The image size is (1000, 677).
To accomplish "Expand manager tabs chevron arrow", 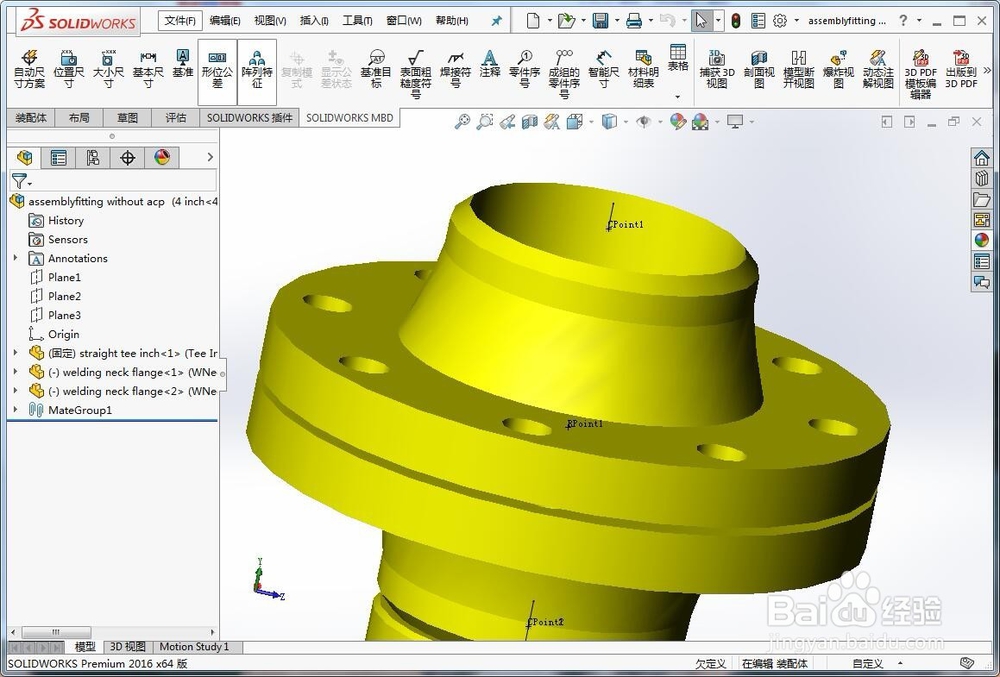I will tap(210, 157).
